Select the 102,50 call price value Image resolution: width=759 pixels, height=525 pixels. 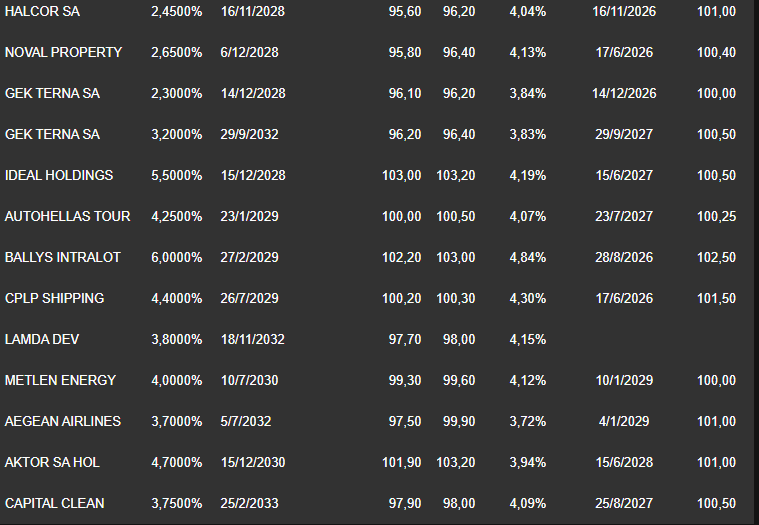click(x=716, y=257)
